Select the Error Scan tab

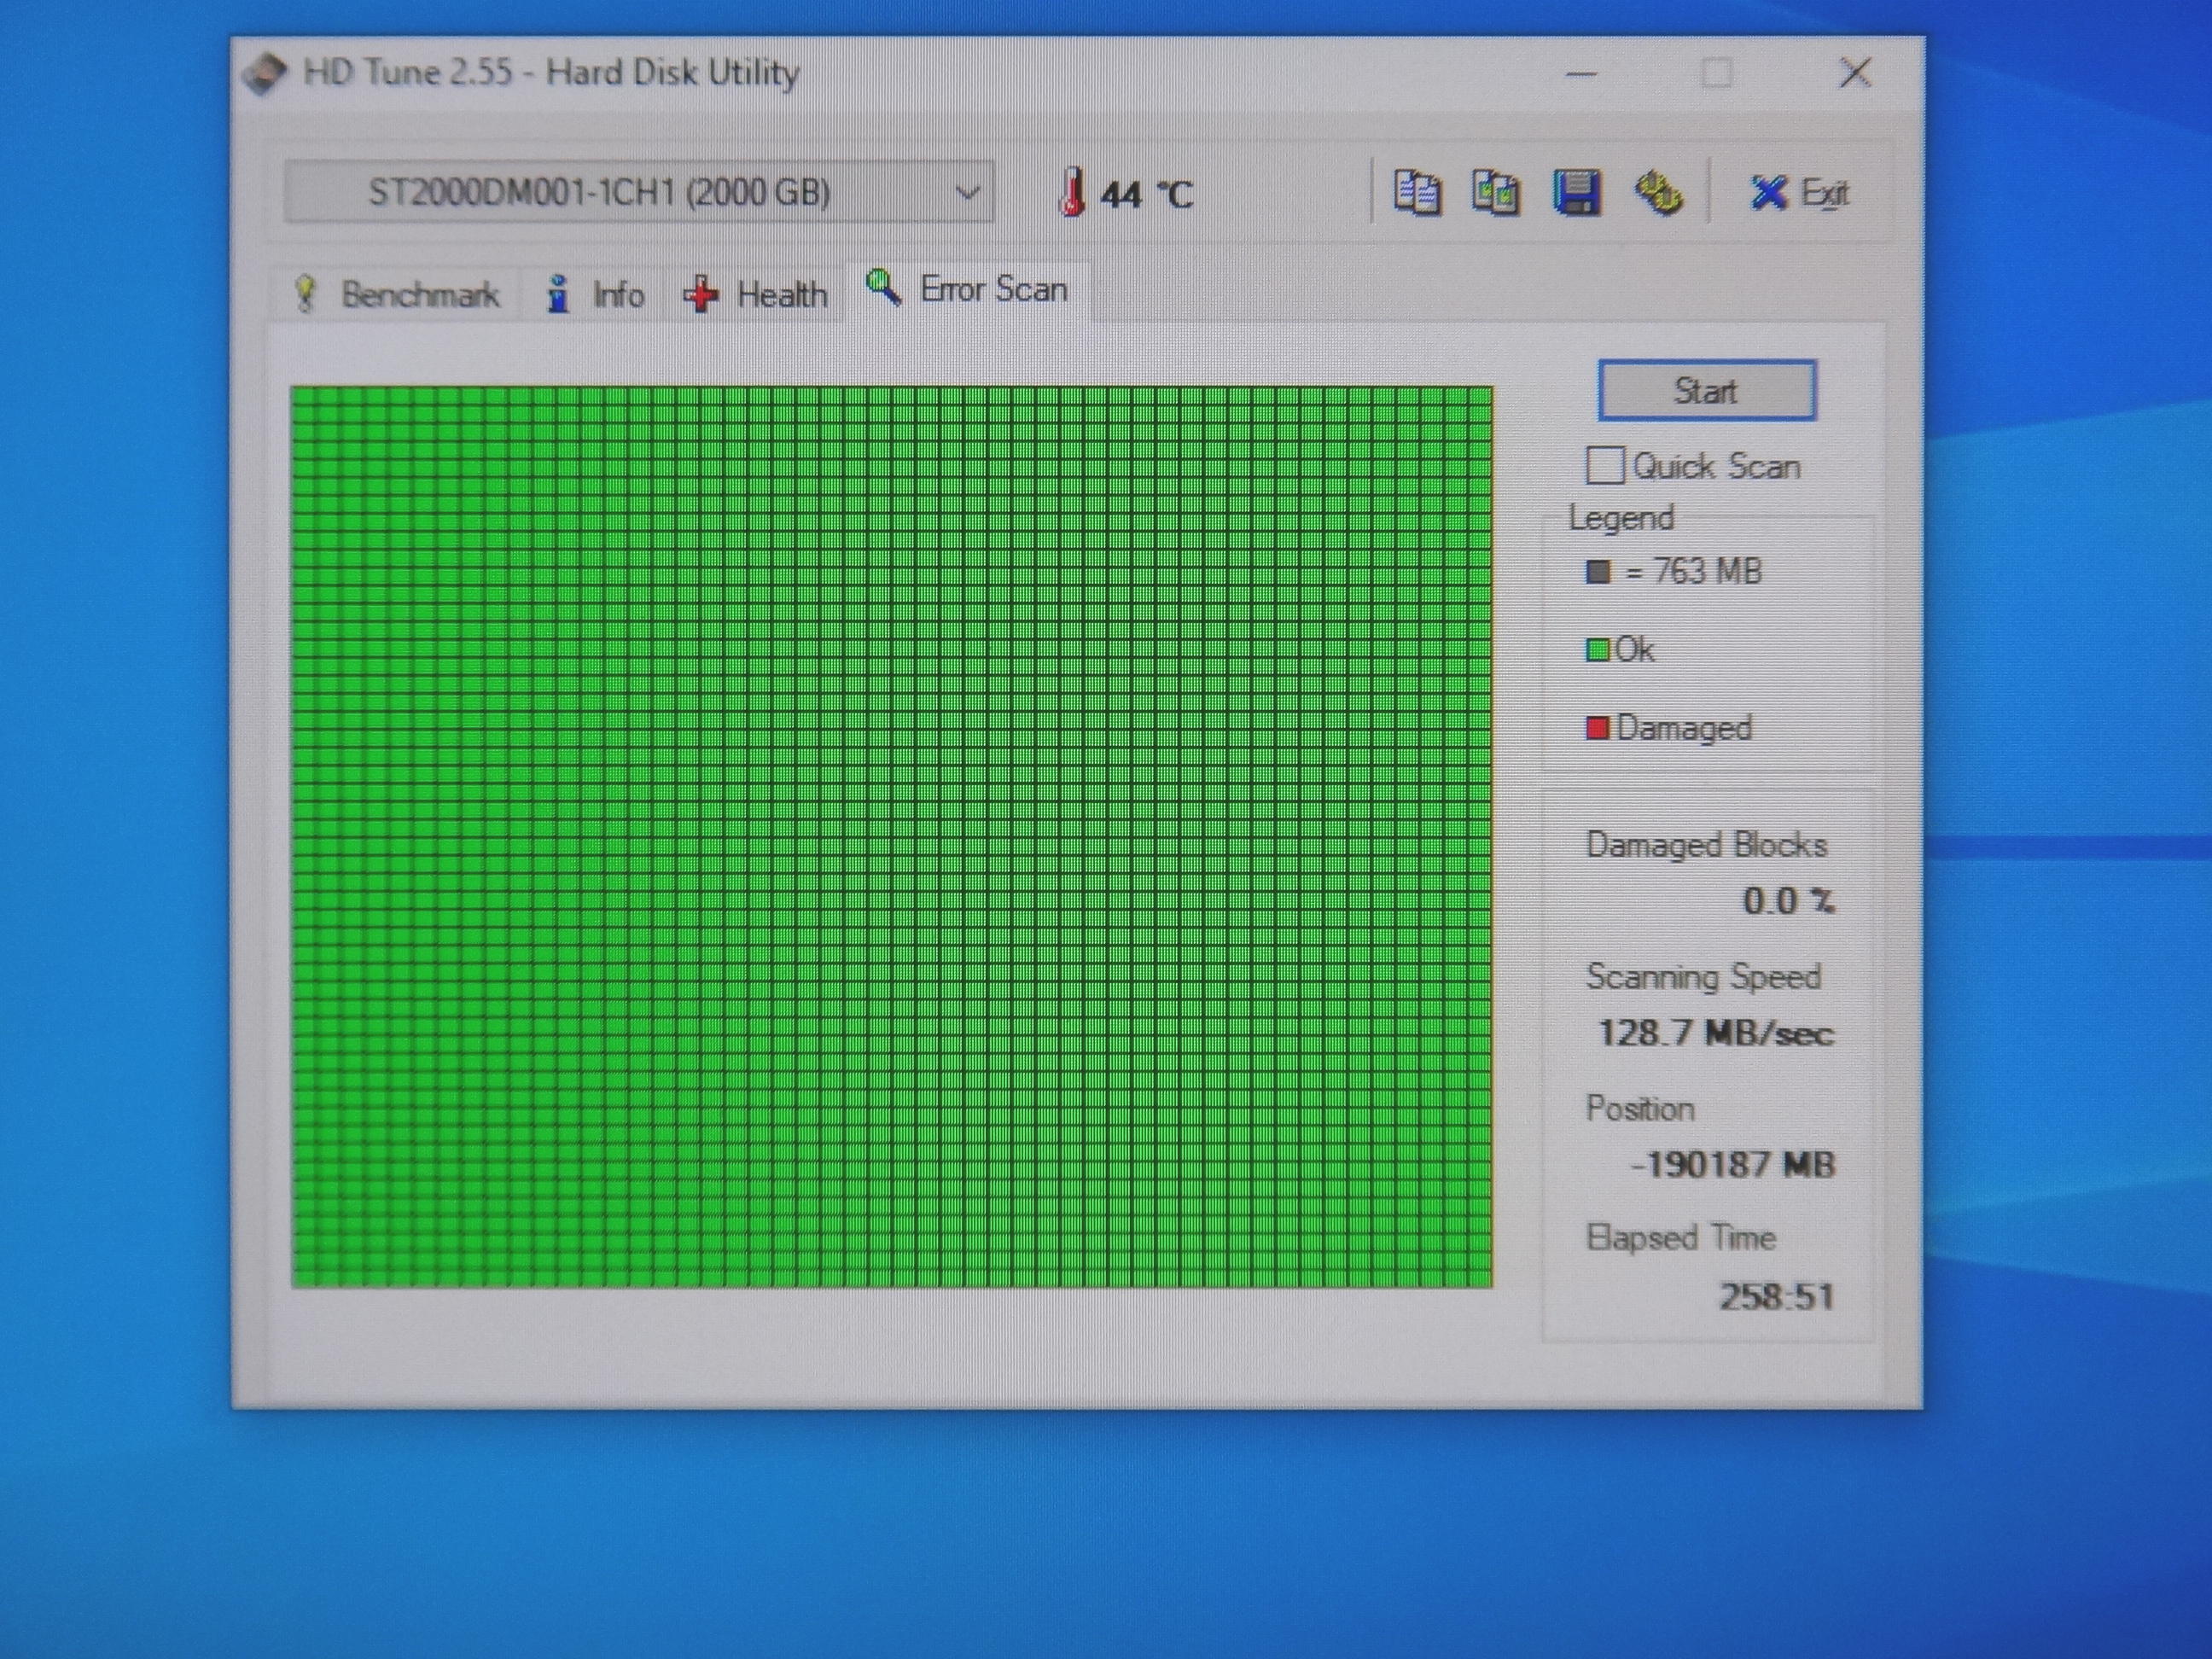click(967, 289)
